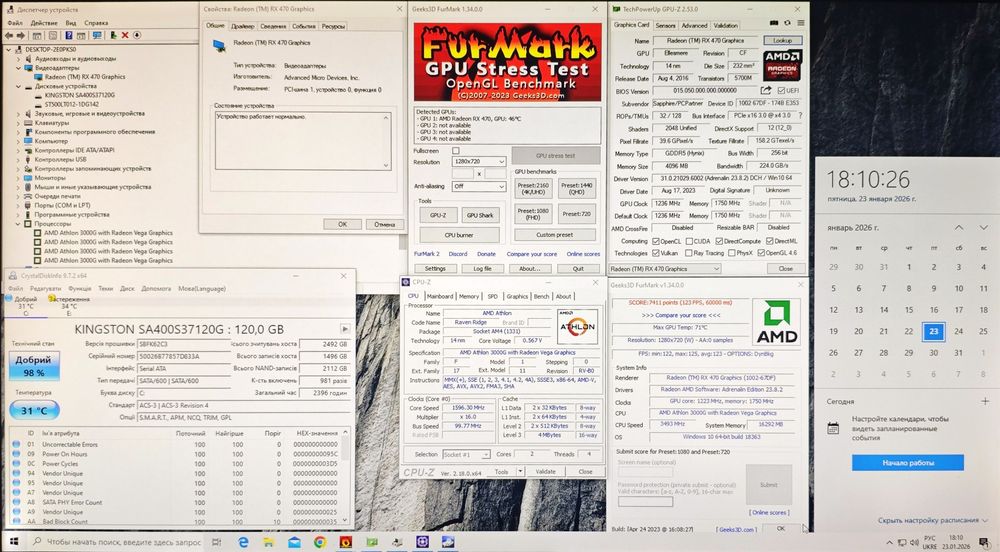Screen dimensions: 1000x552
Task: Collapse the Видеоадаптеры tree node
Action: 19,68
